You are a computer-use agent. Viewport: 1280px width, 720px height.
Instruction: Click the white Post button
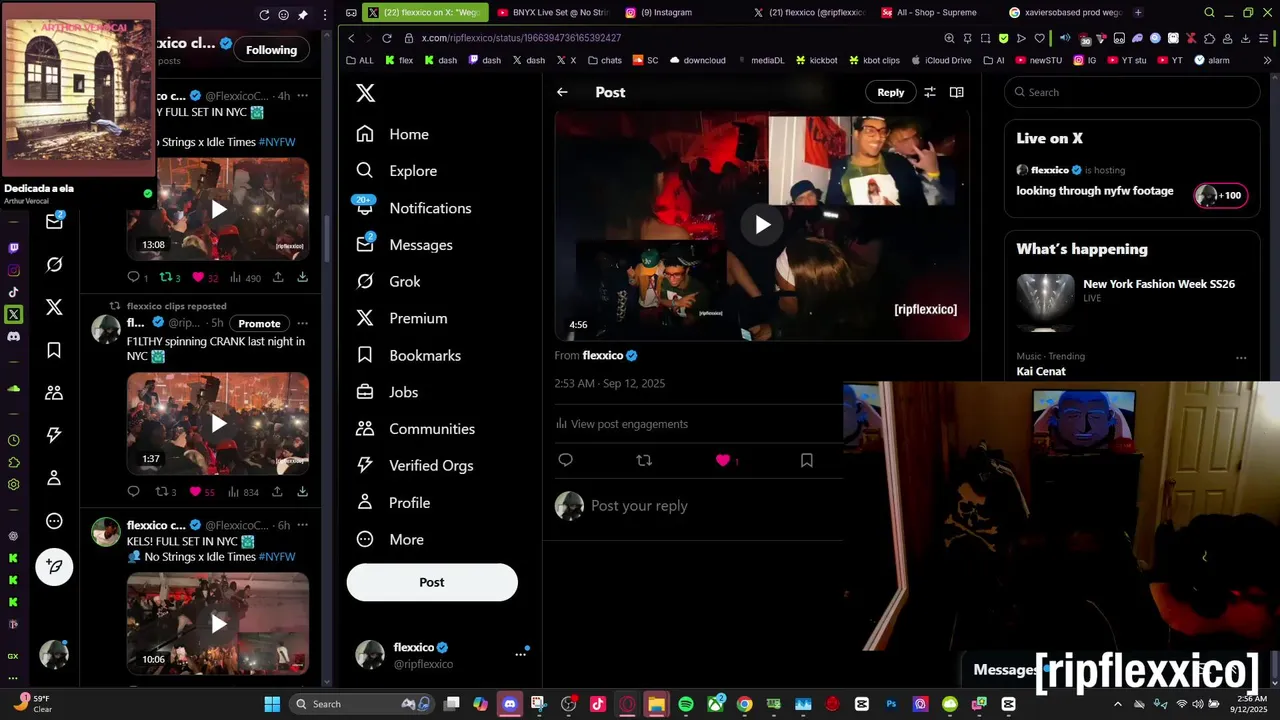pyautogui.click(x=432, y=582)
